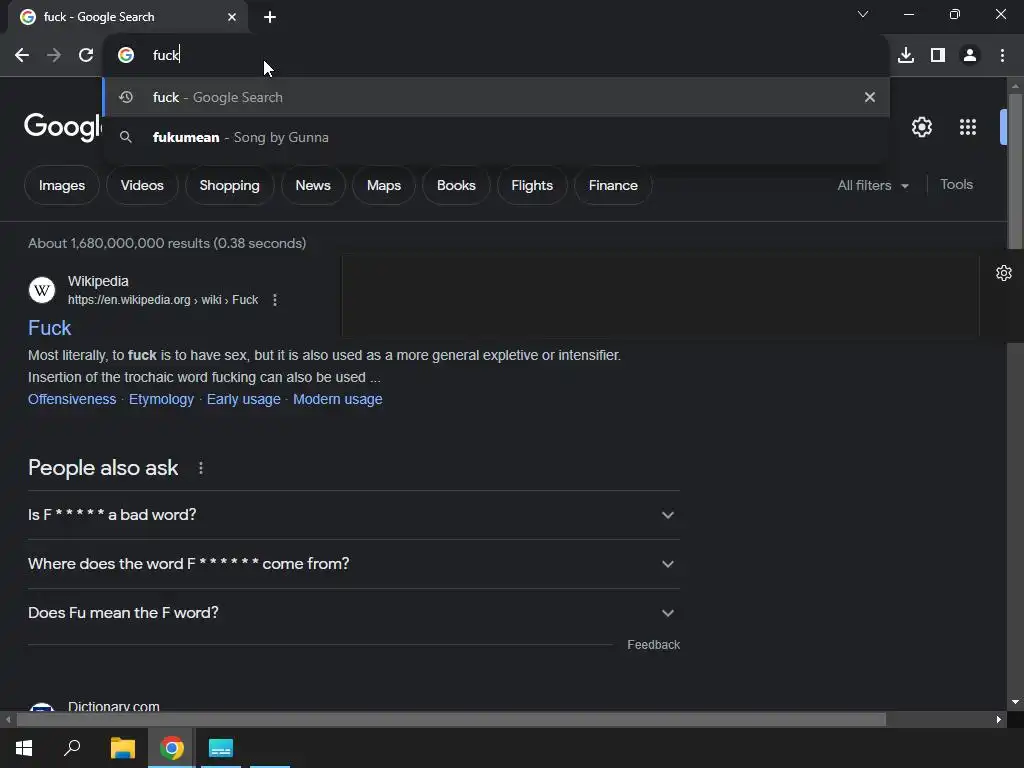The width and height of the screenshot is (1024, 768).
Task: Open the gear icon at right edge
Action: click(x=1004, y=273)
